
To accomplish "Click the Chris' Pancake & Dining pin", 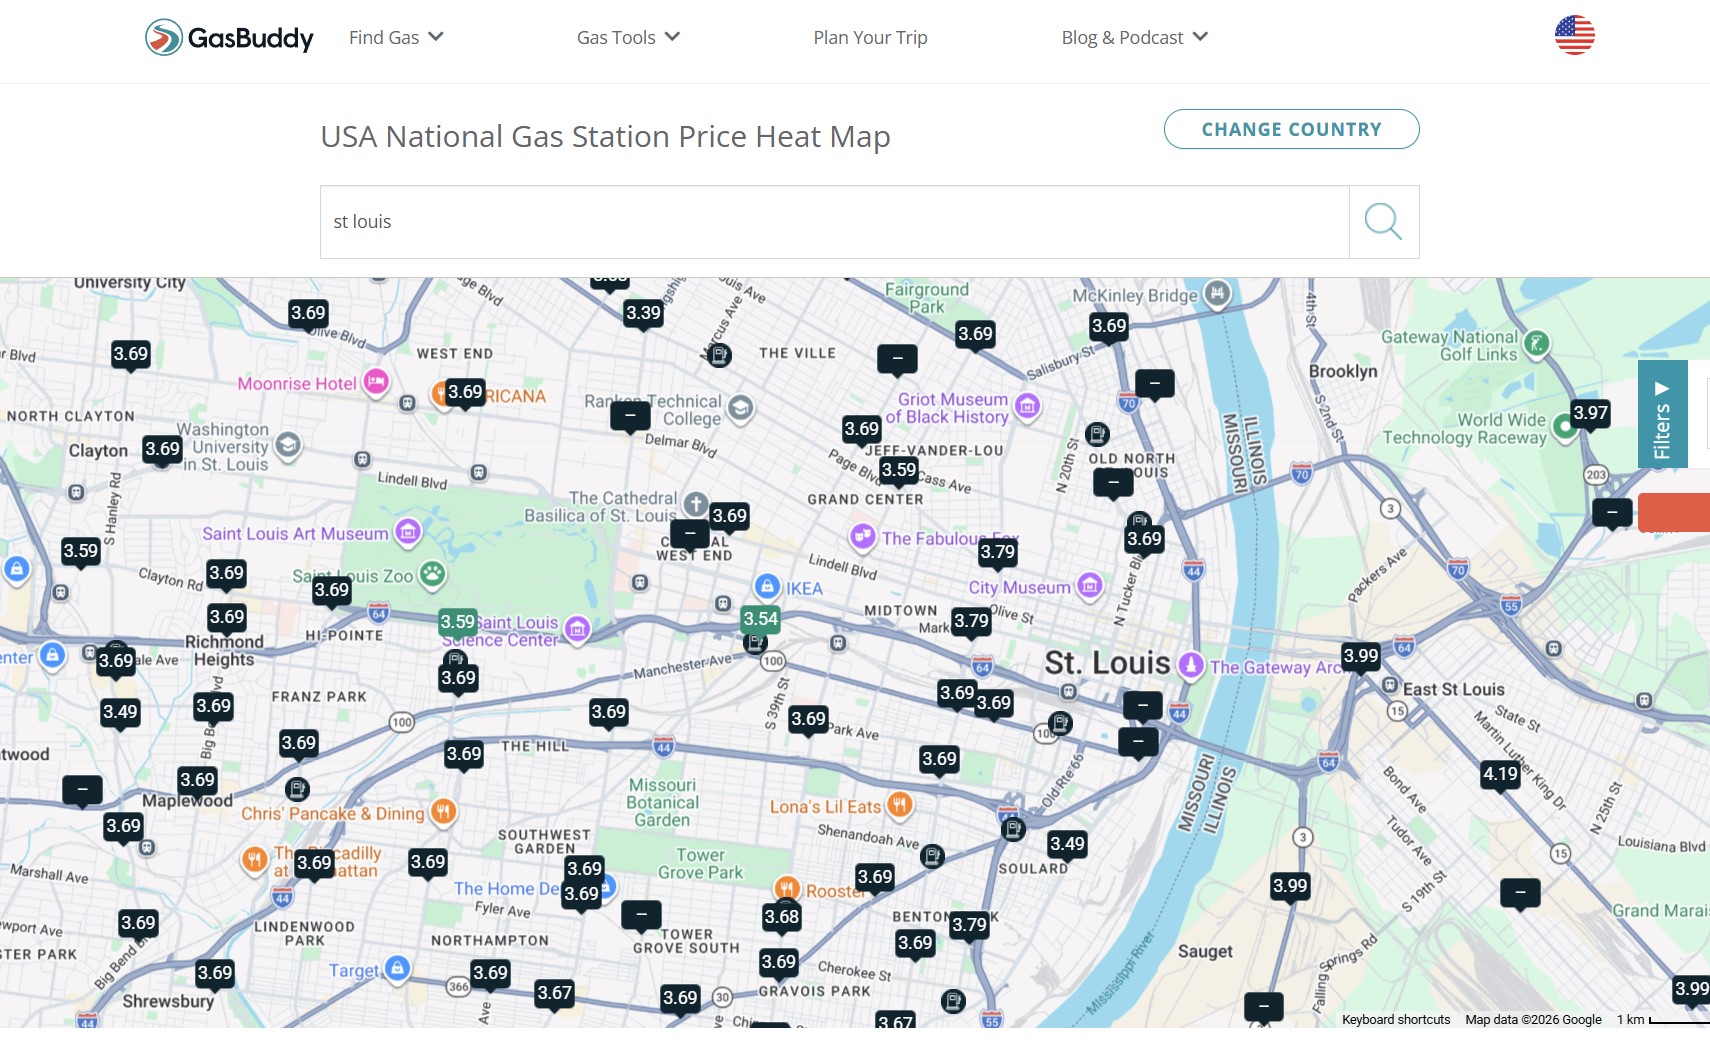I will [x=443, y=811].
